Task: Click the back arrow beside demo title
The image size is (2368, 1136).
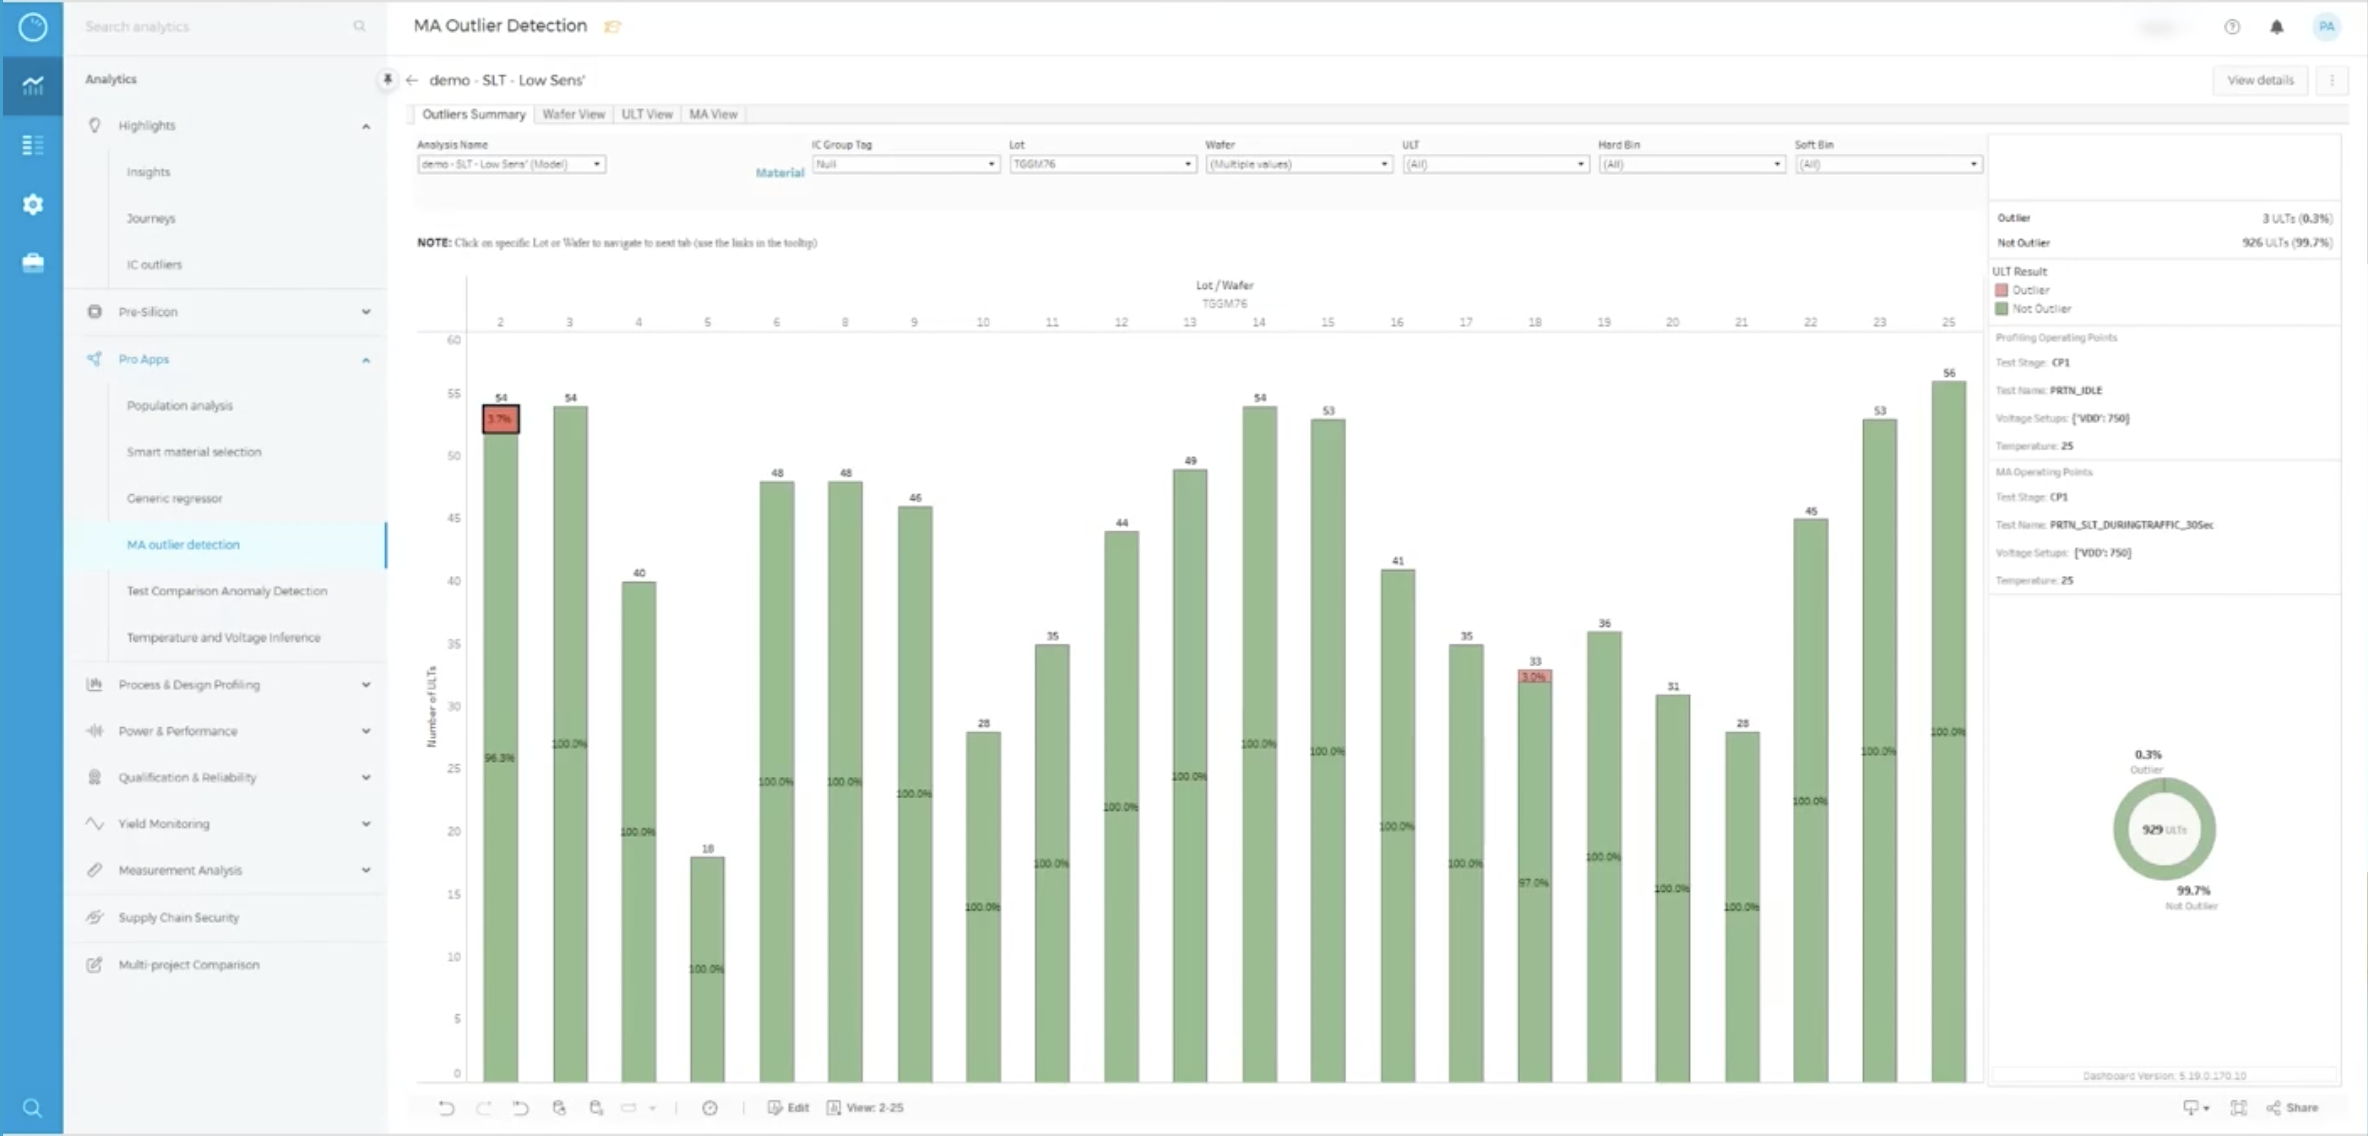Action: (x=412, y=80)
